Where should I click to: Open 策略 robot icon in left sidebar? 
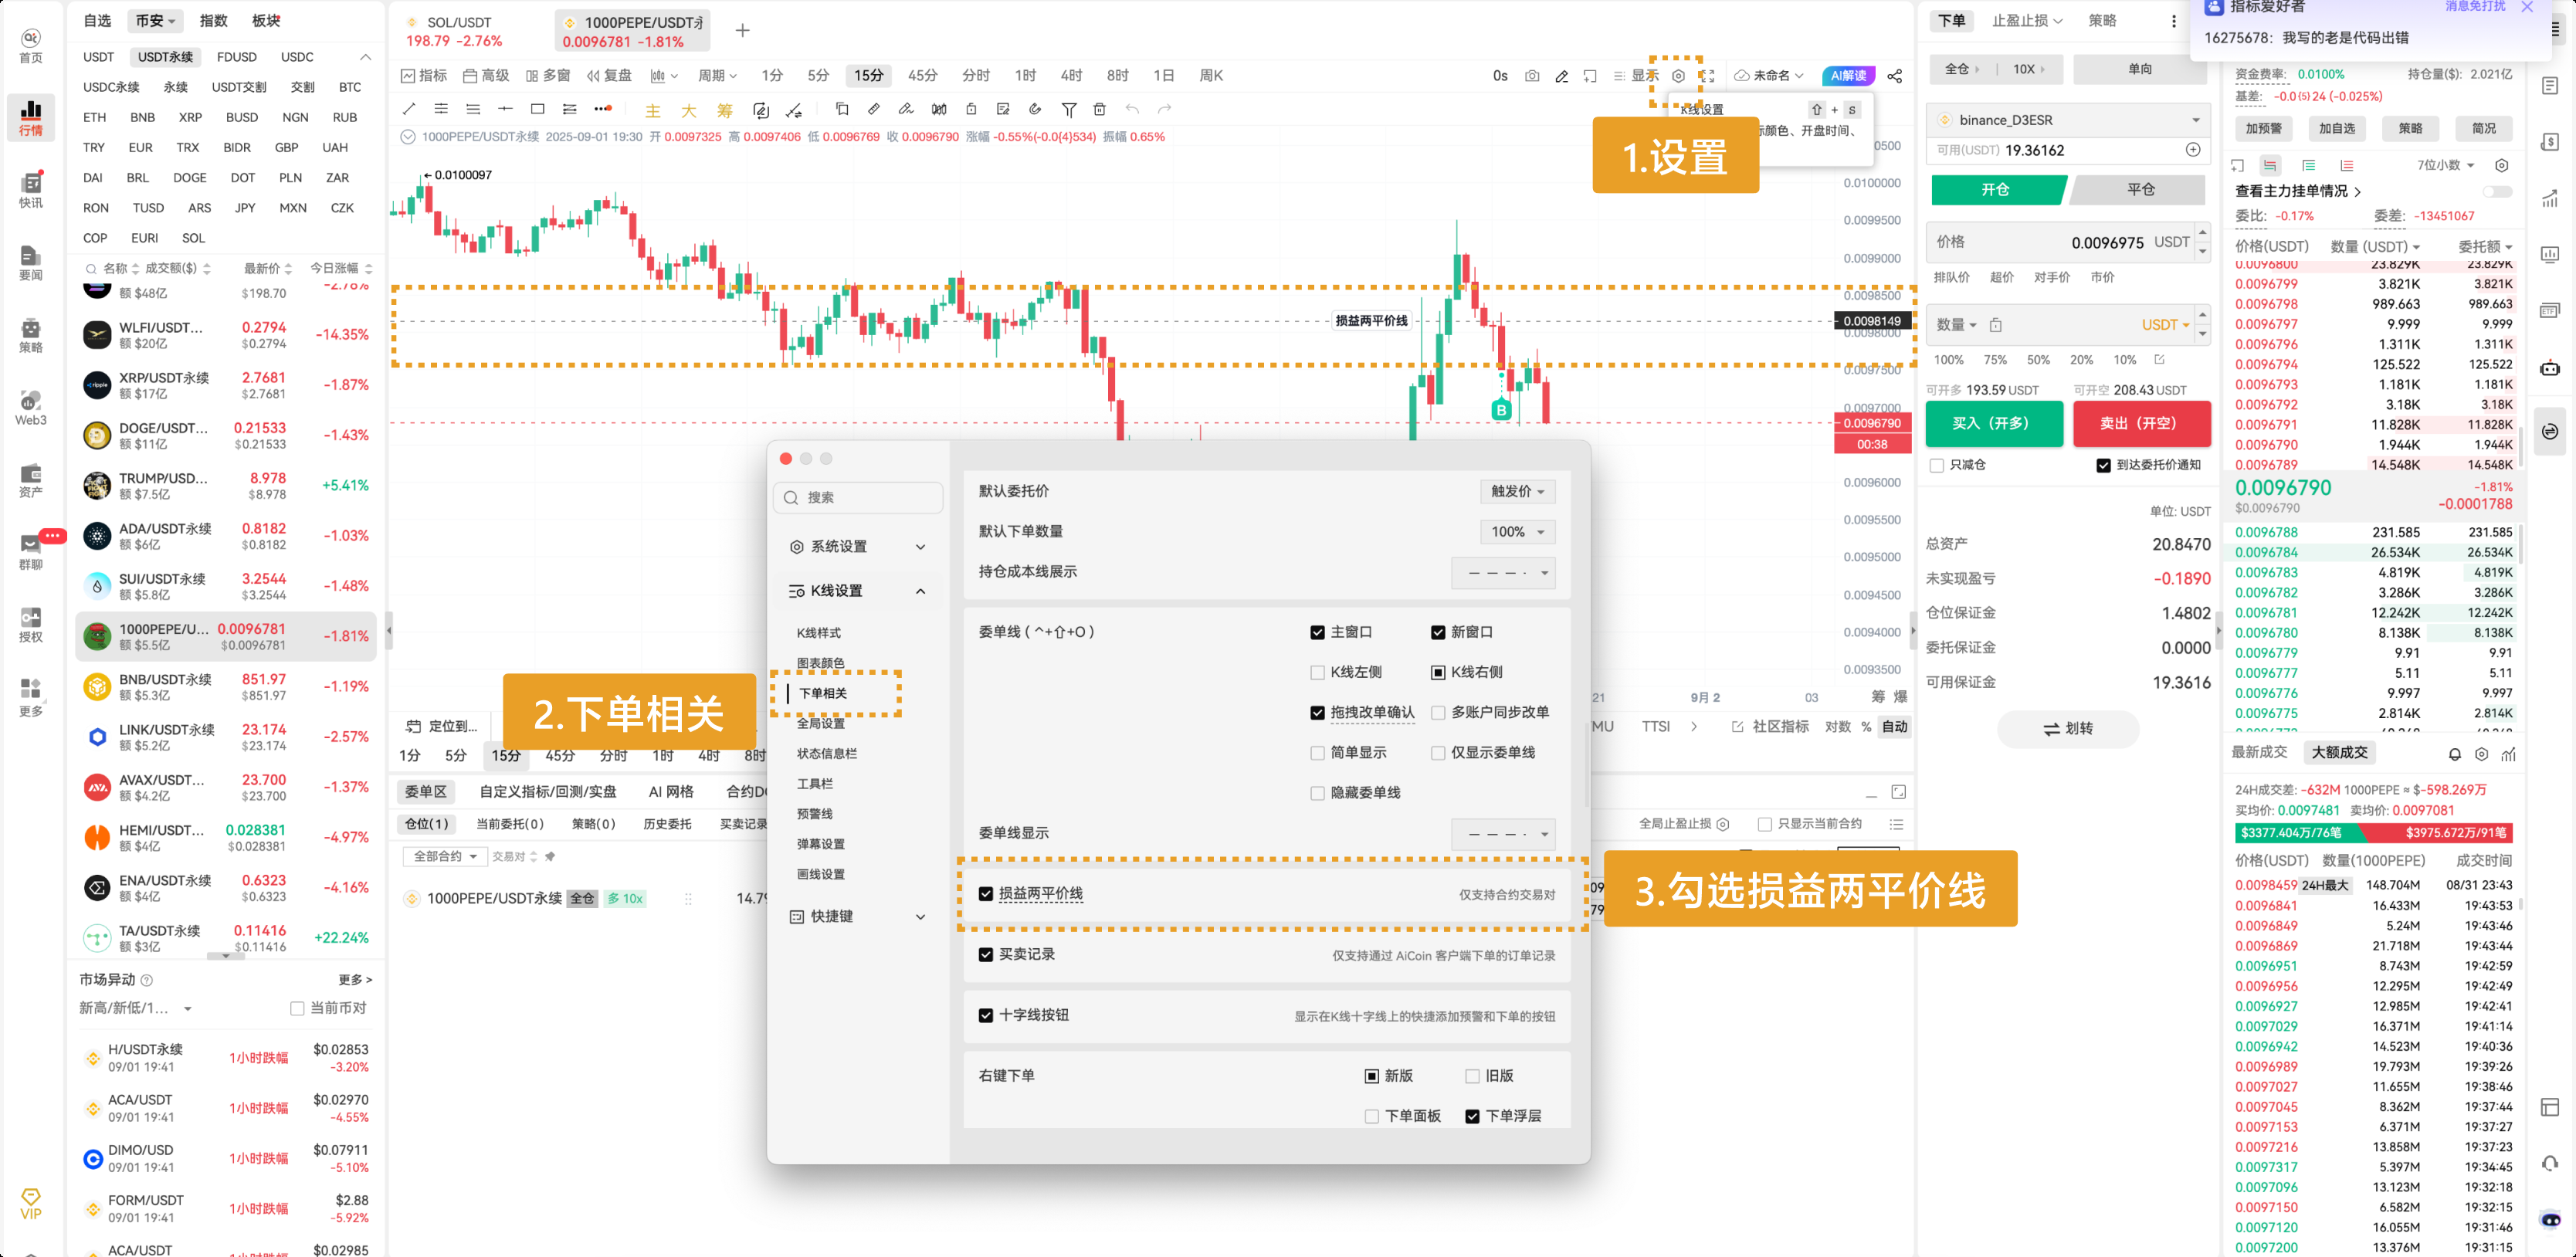(x=31, y=335)
